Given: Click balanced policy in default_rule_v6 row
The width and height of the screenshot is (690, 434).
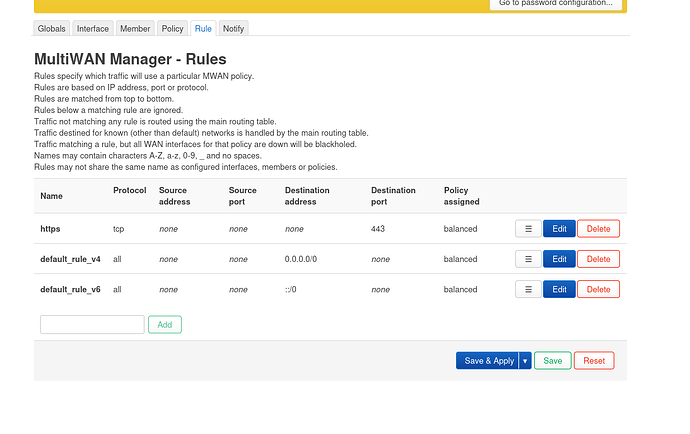Looking at the screenshot, I should pos(461,290).
